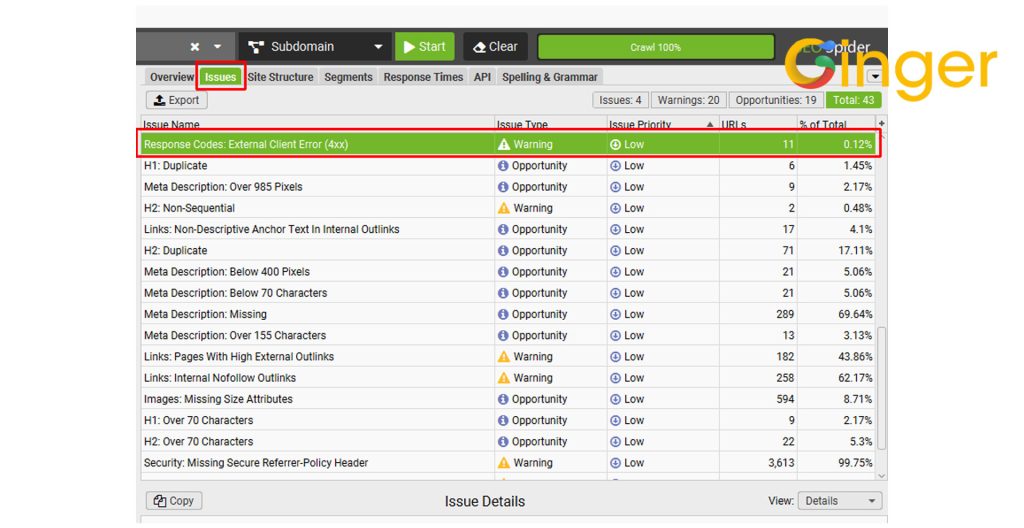Click Low priority icon in Meta Description: Missing row
Screen dimensions: 1024x528
pos(615,314)
